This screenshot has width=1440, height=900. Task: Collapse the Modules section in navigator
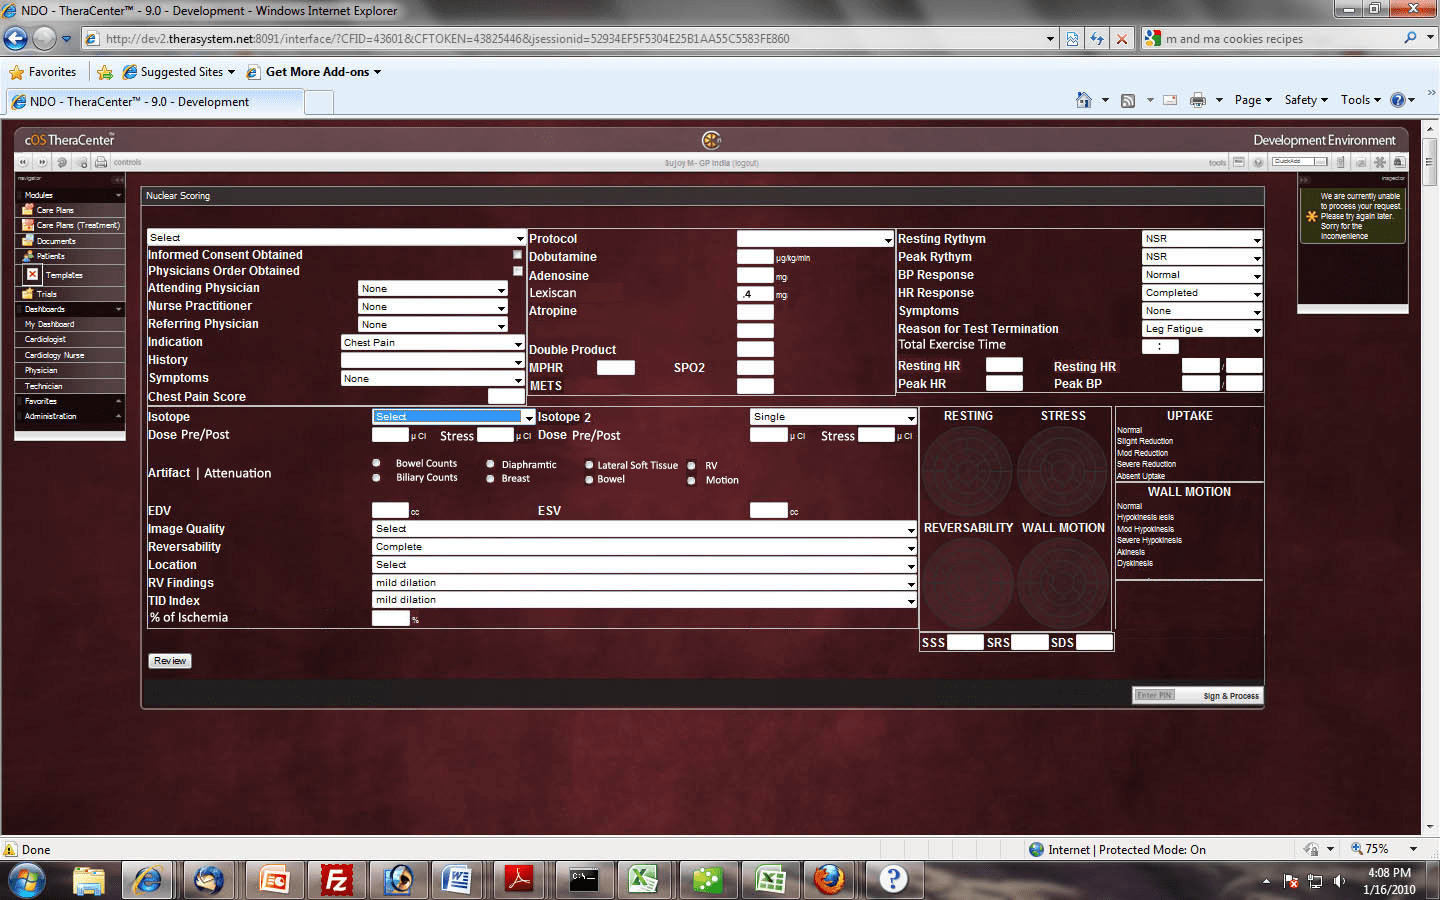coord(118,195)
